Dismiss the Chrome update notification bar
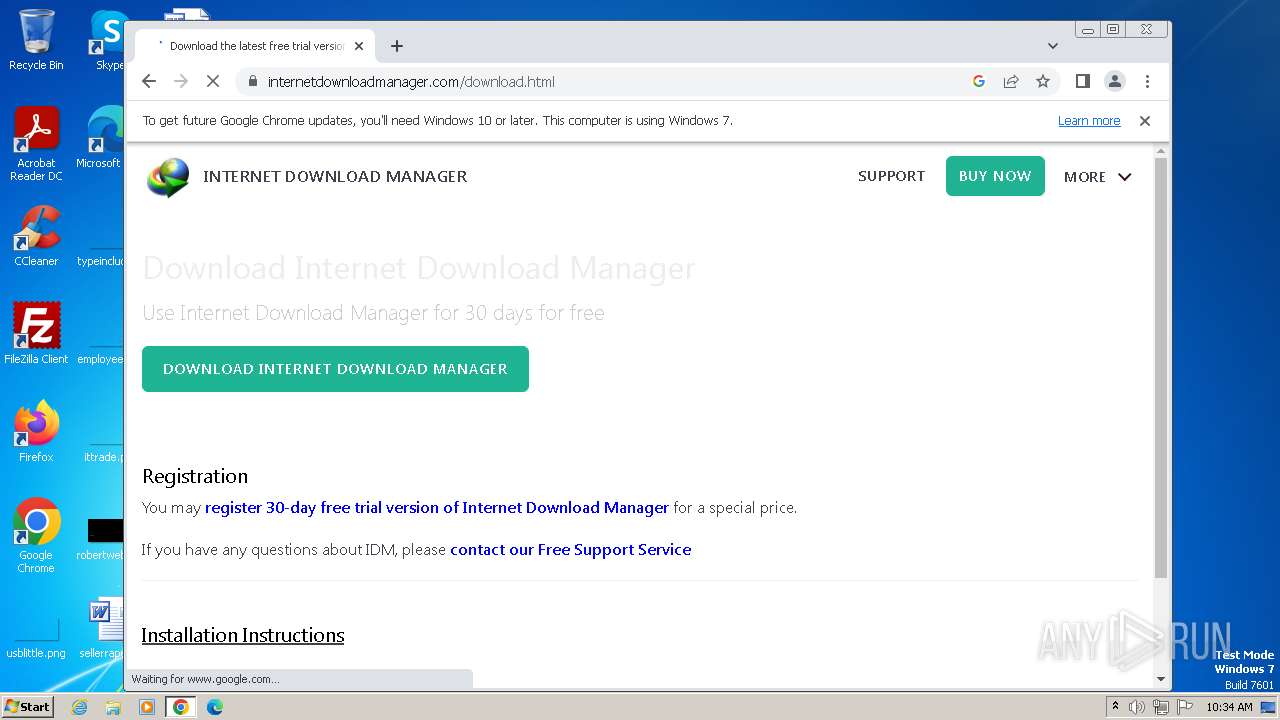This screenshot has width=1280, height=720. [x=1145, y=121]
